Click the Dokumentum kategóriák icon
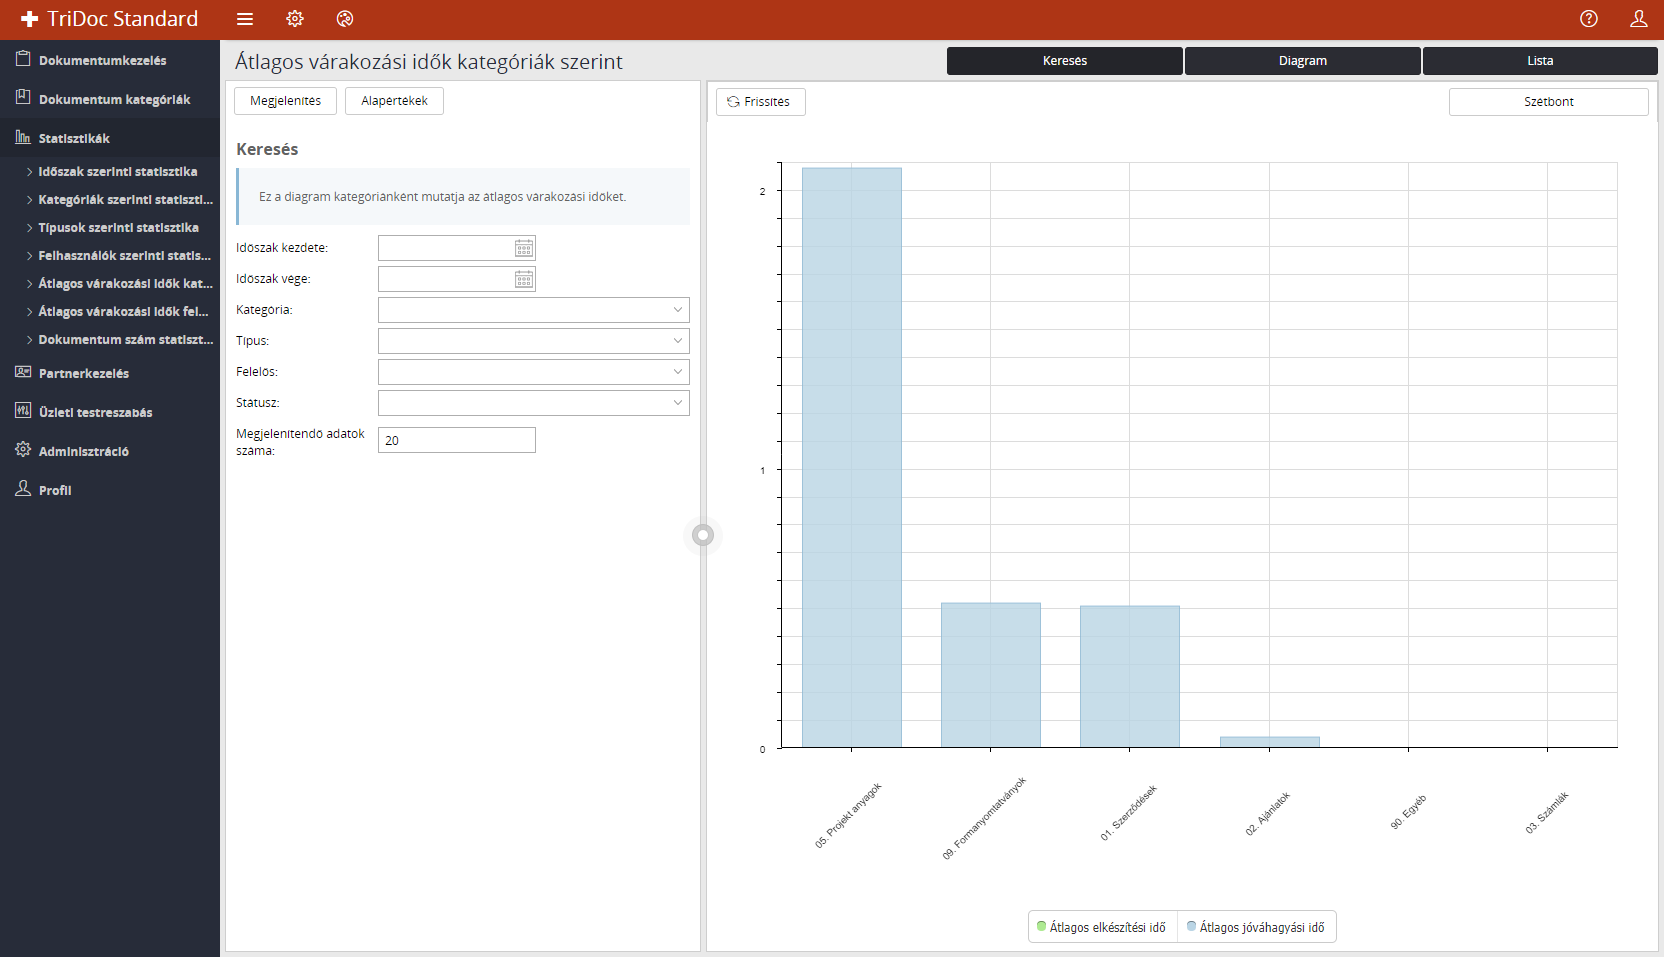1664x957 pixels. click(23, 98)
